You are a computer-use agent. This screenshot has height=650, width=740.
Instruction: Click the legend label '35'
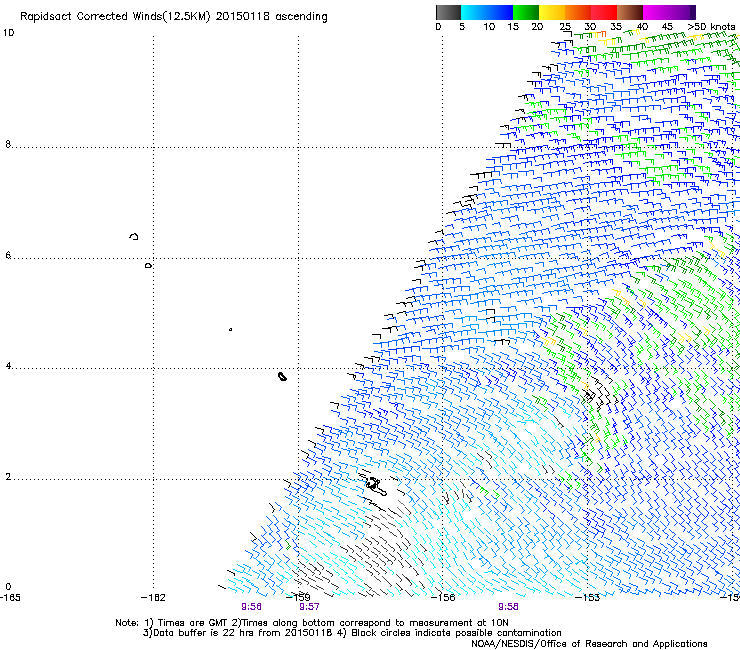tap(616, 27)
